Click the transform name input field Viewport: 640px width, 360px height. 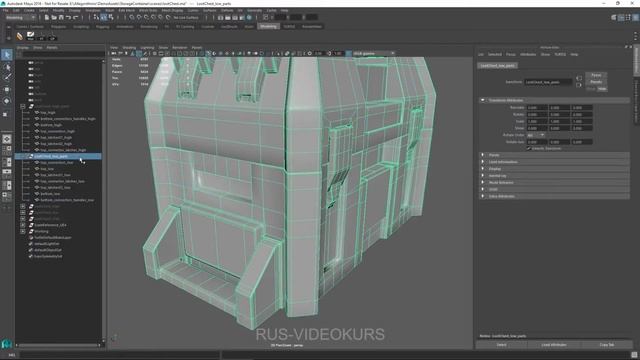pyautogui.click(x=548, y=82)
